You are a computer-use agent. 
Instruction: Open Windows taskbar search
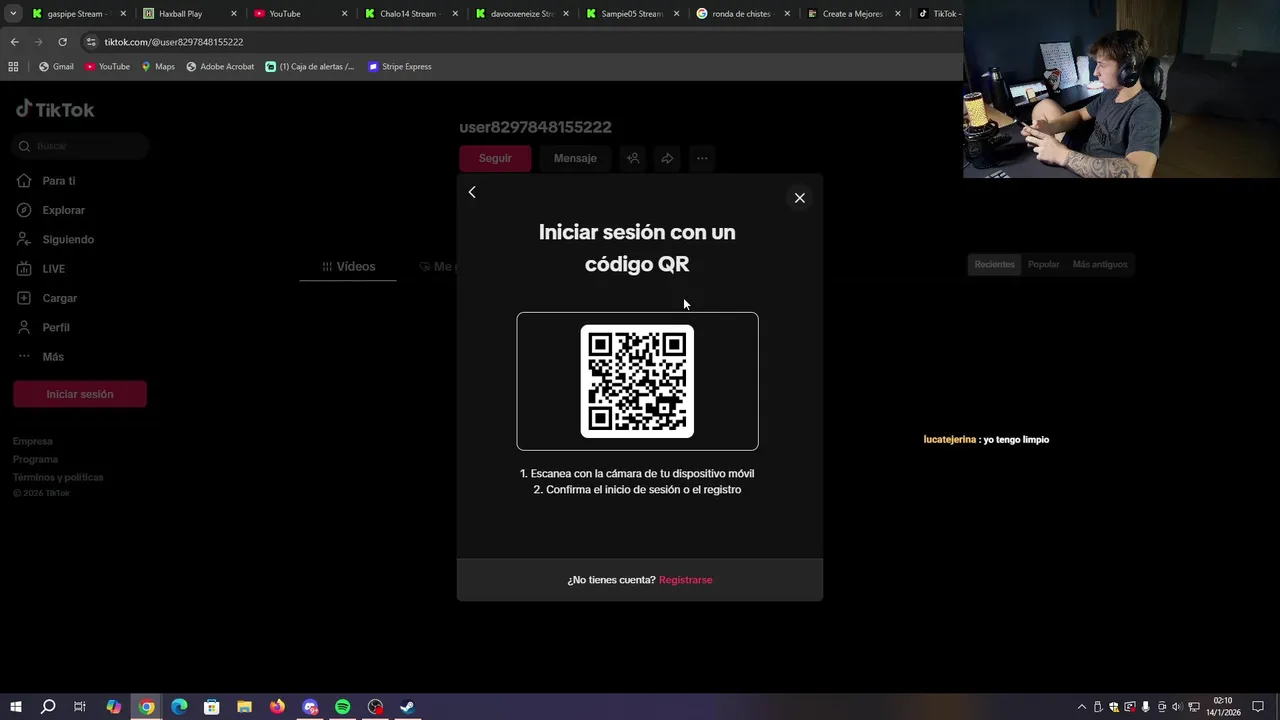click(x=47, y=707)
